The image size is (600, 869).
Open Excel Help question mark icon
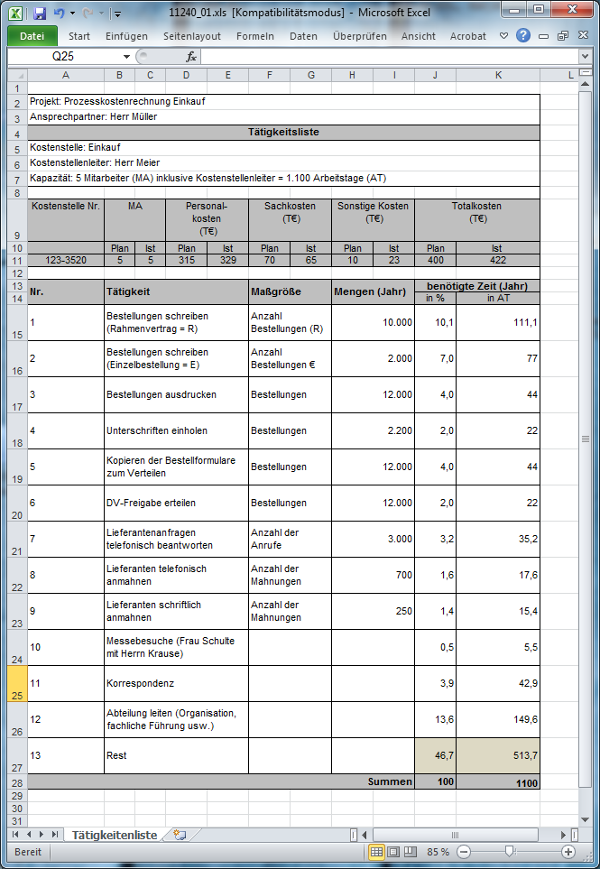[523, 35]
